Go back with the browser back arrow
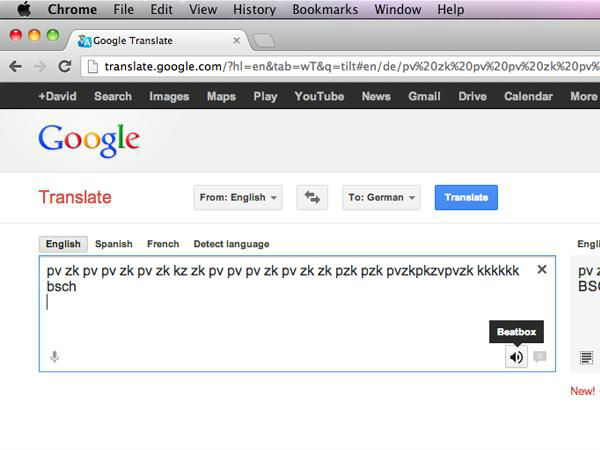Viewport: 600px width, 450px height. 15,67
